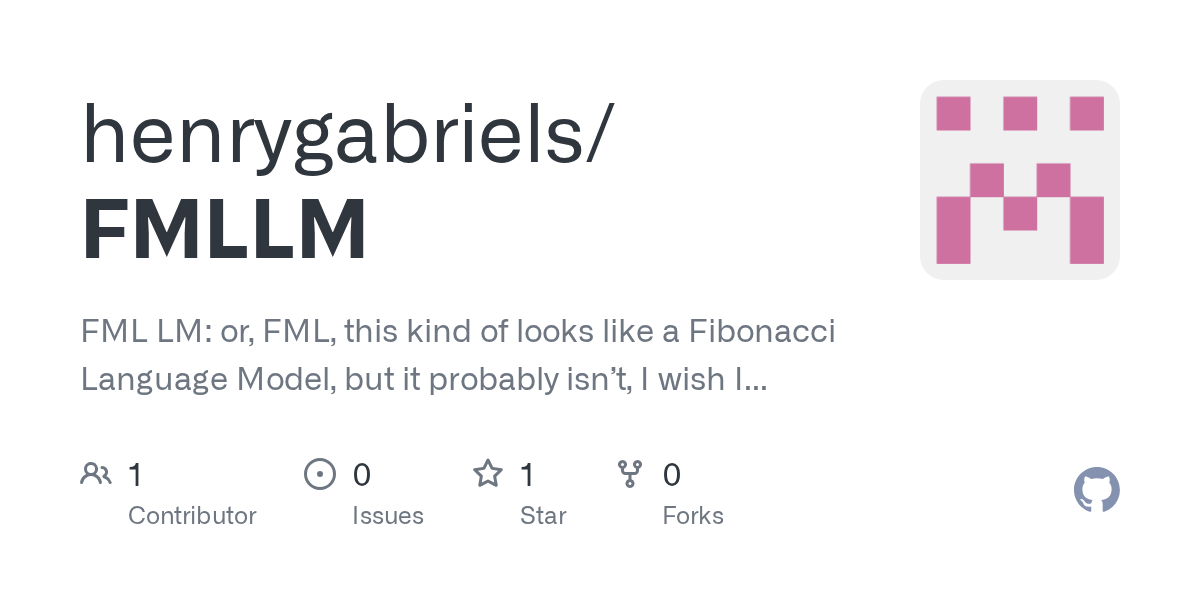The height and width of the screenshot is (600, 1200).
Task: Select the Forks label
Action: click(x=693, y=516)
